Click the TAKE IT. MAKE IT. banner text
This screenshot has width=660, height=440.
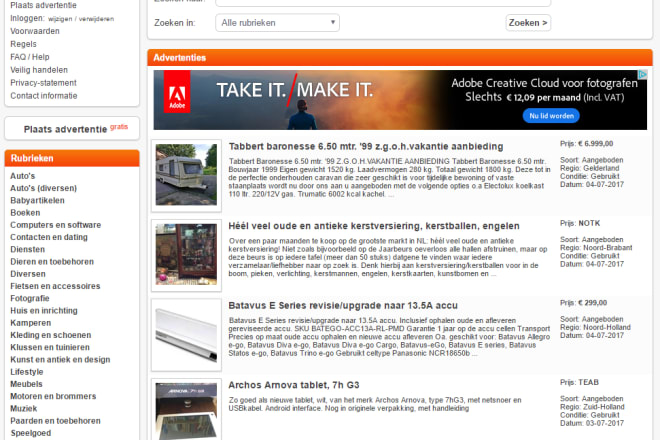(295, 90)
